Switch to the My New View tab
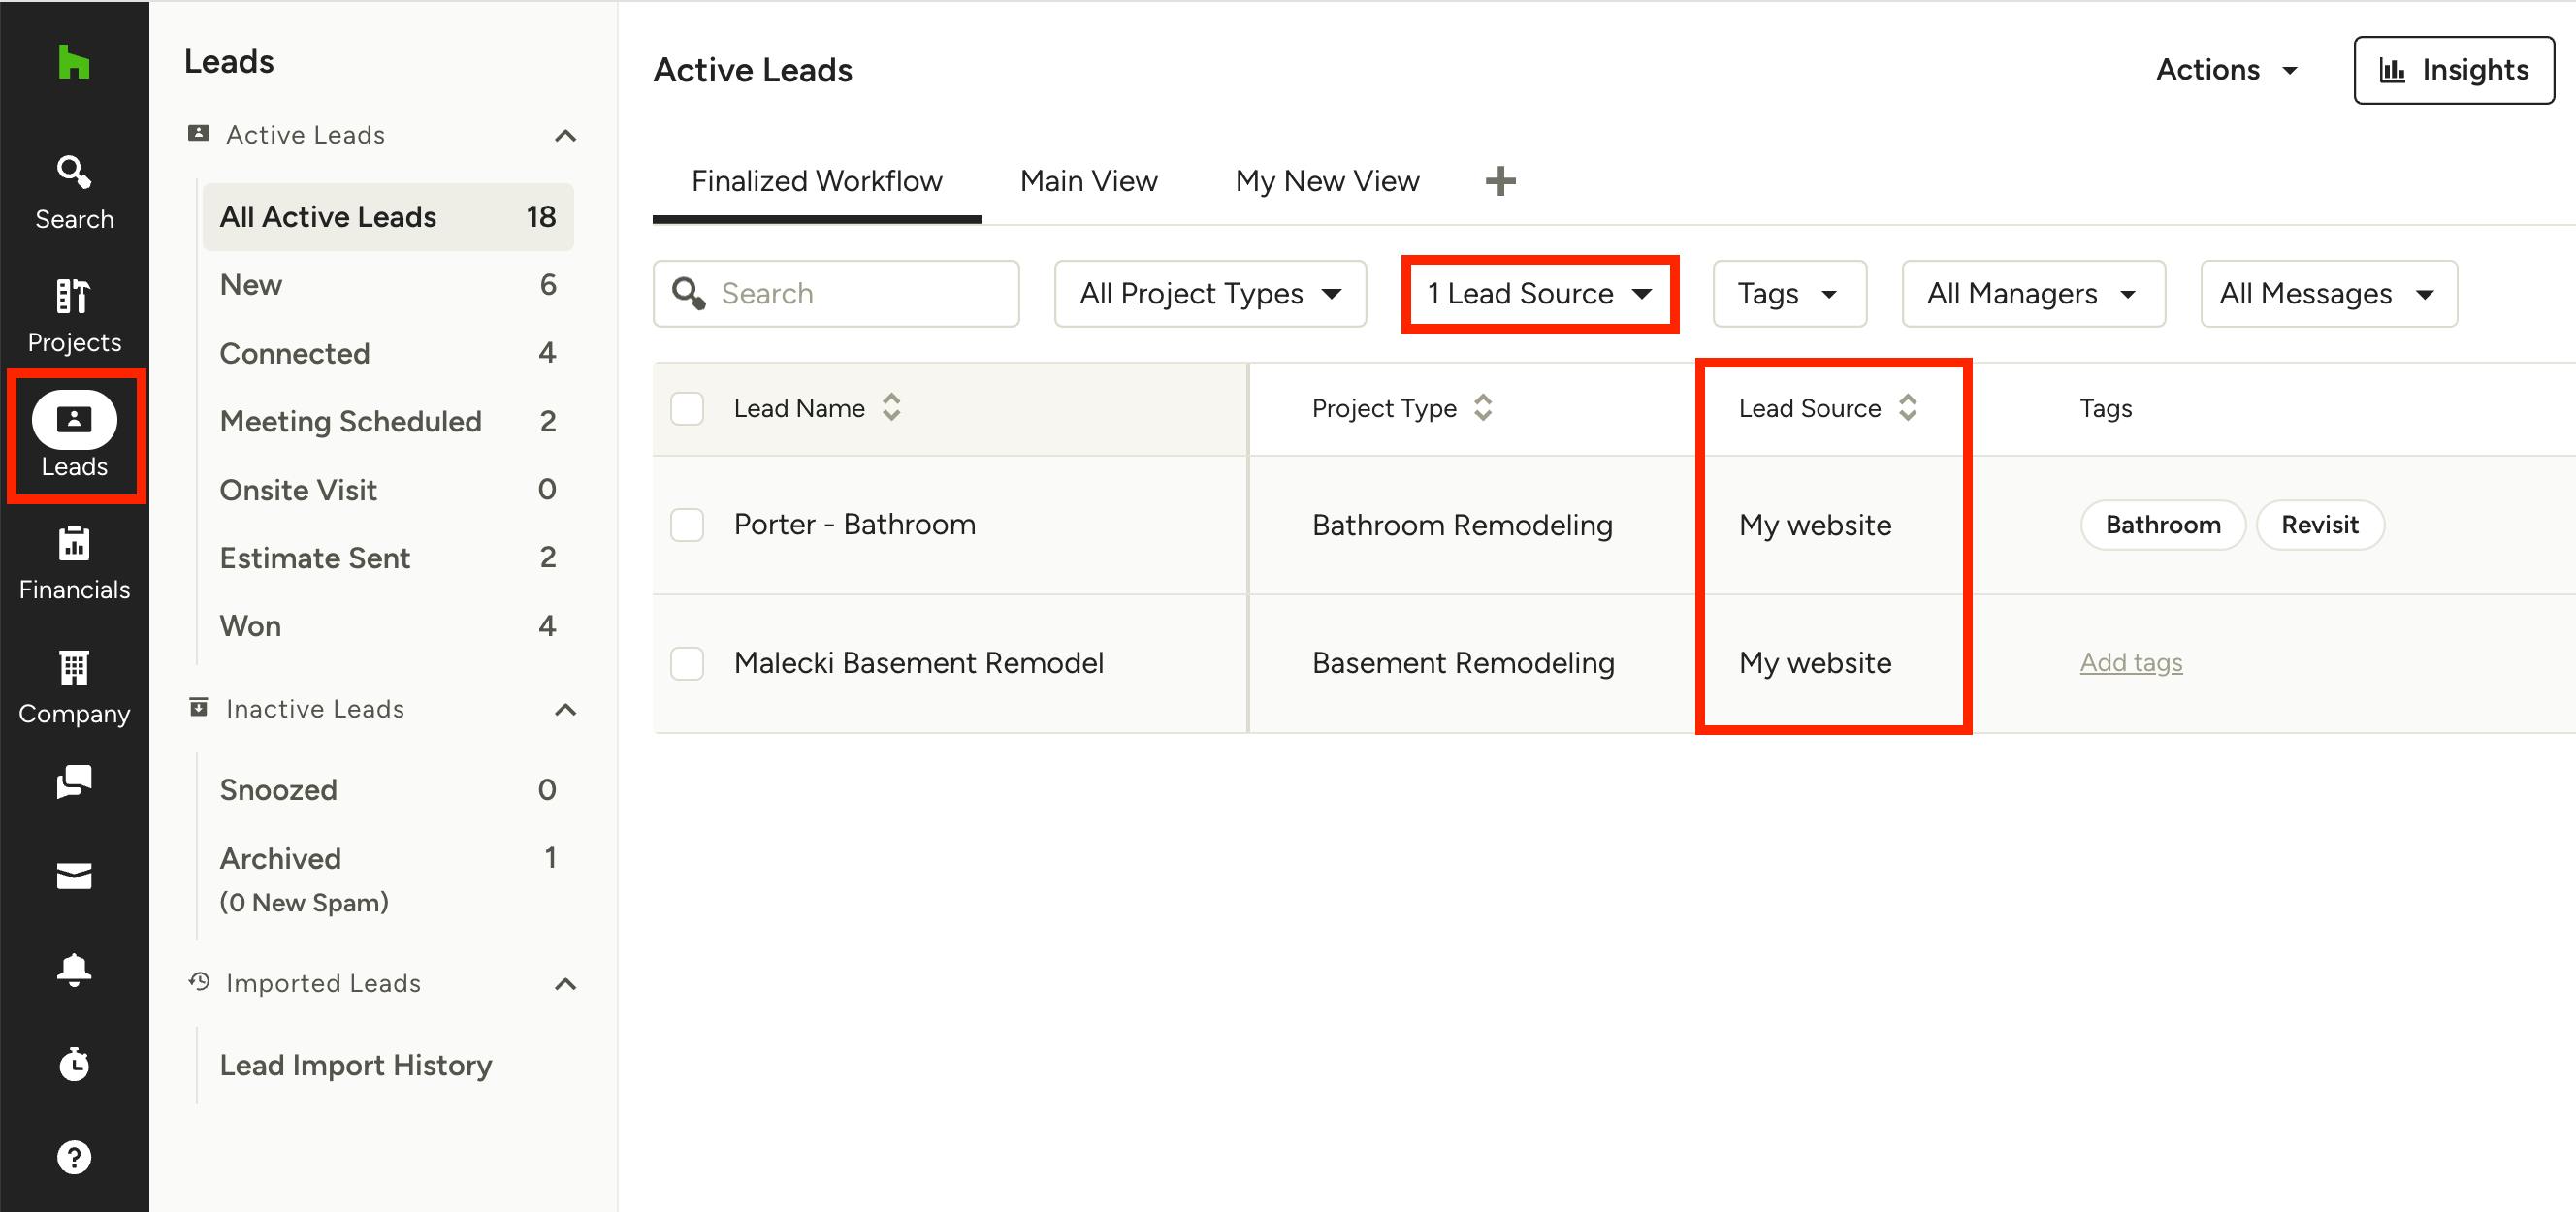The height and width of the screenshot is (1212, 2576). coord(1326,181)
